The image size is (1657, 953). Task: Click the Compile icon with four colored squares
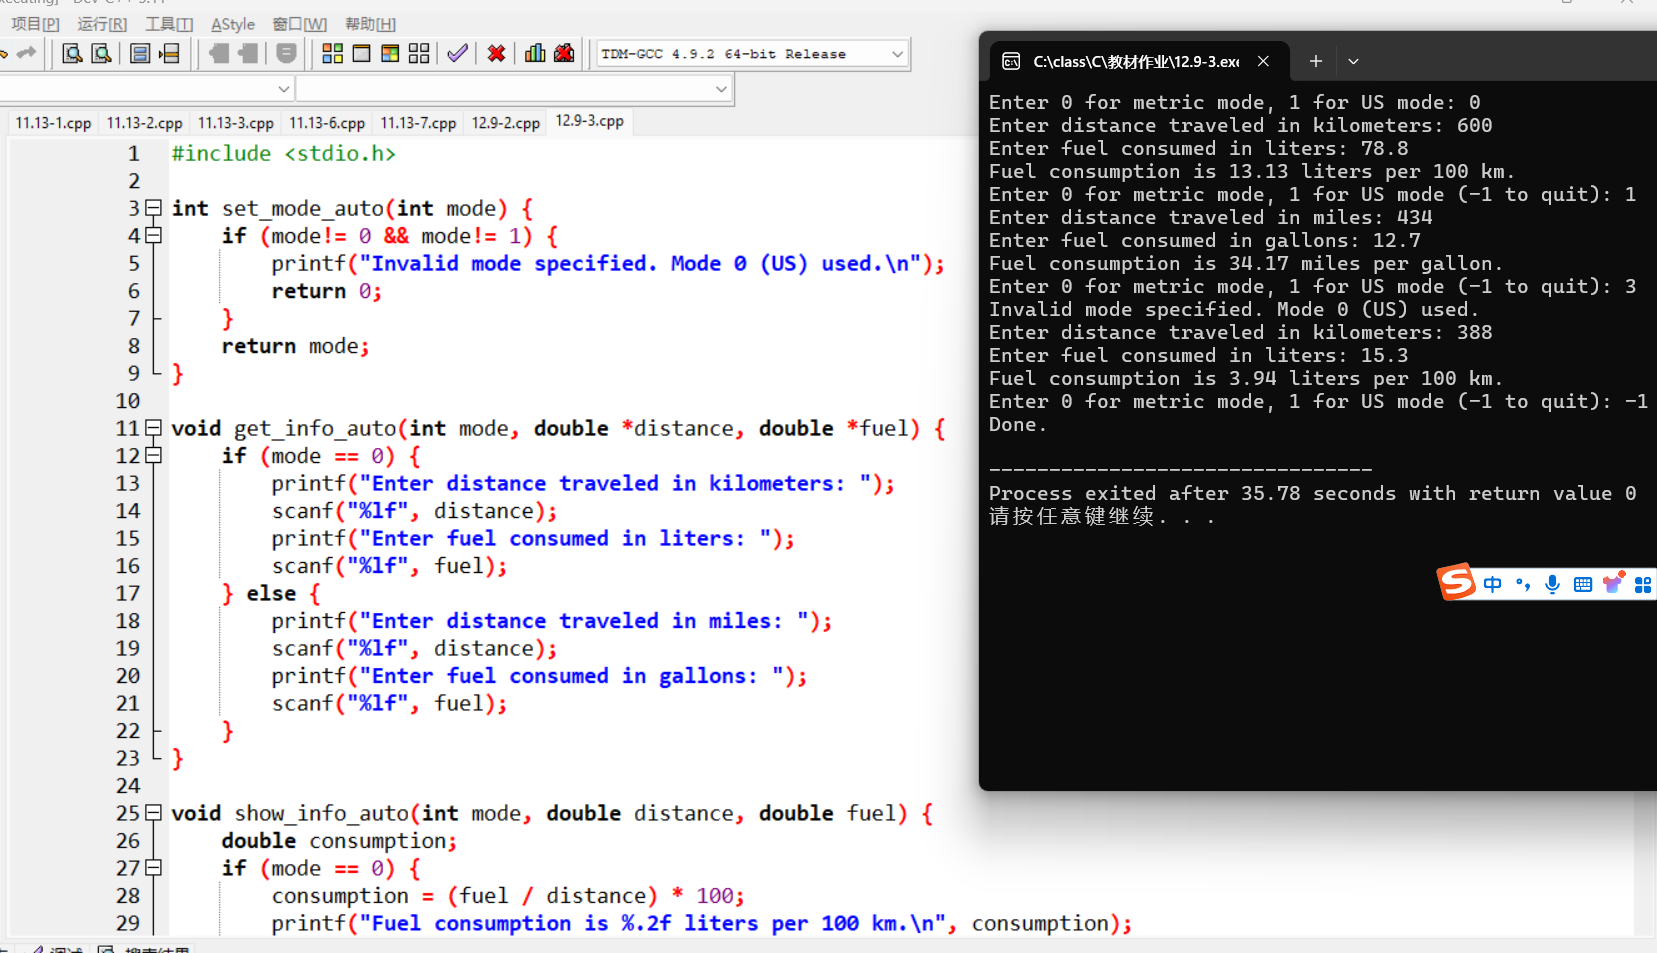pyautogui.click(x=333, y=53)
